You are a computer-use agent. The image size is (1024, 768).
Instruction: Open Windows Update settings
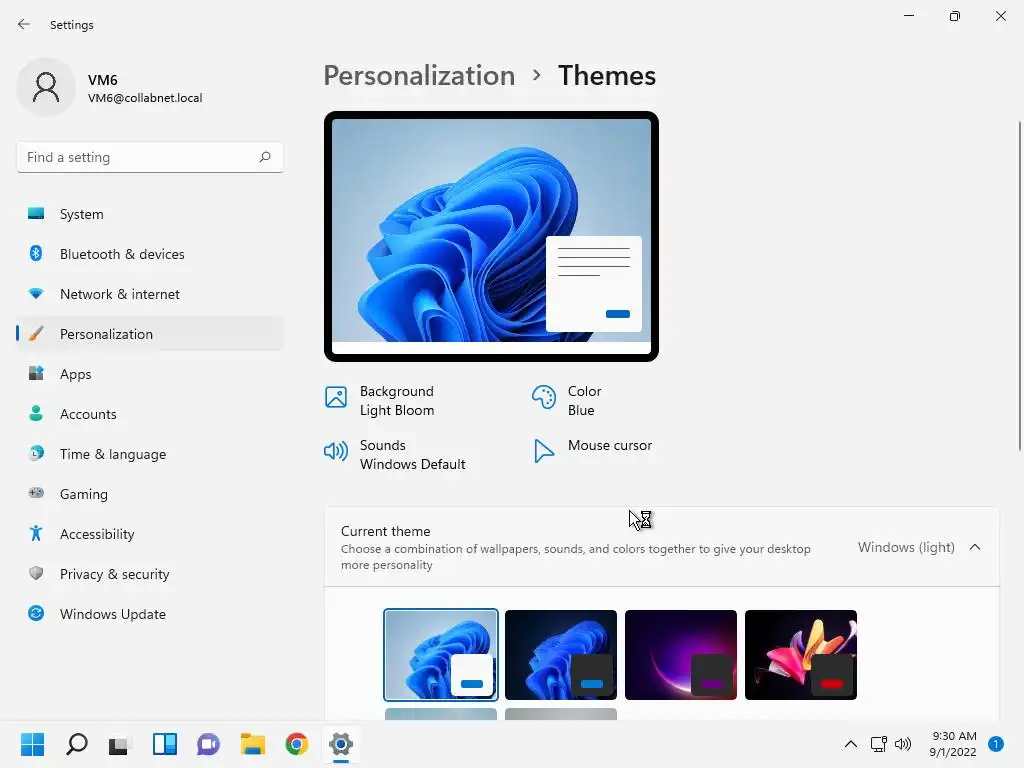click(x=150, y=613)
